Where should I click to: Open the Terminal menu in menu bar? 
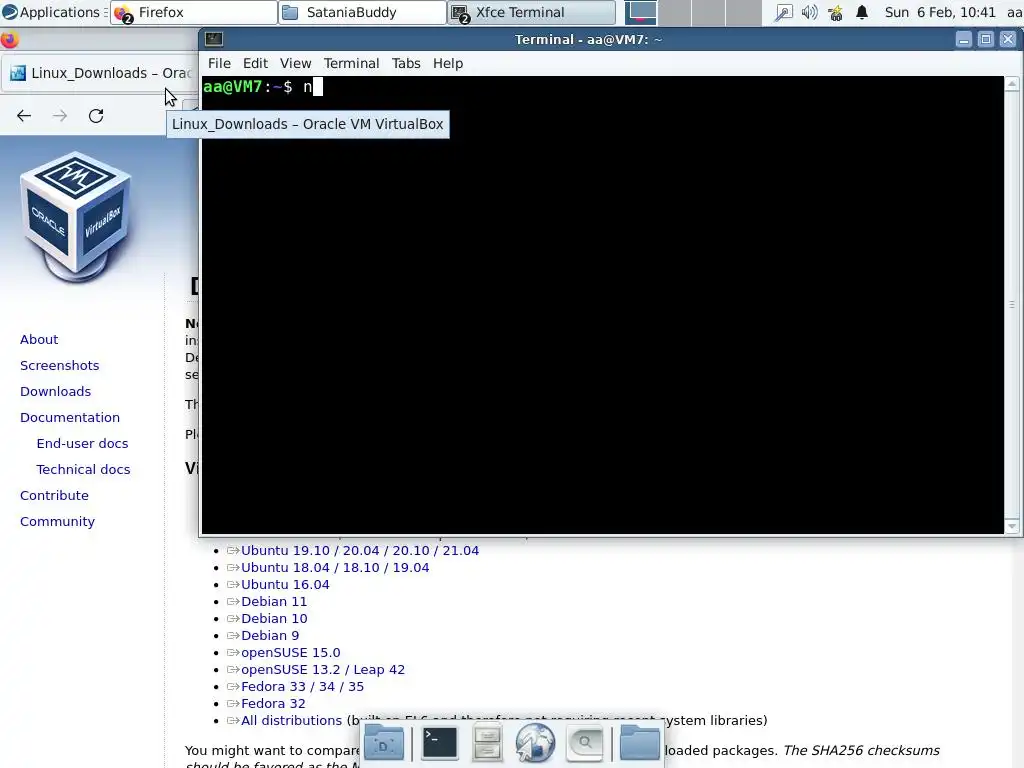pyautogui.click(x=351, y=63)
